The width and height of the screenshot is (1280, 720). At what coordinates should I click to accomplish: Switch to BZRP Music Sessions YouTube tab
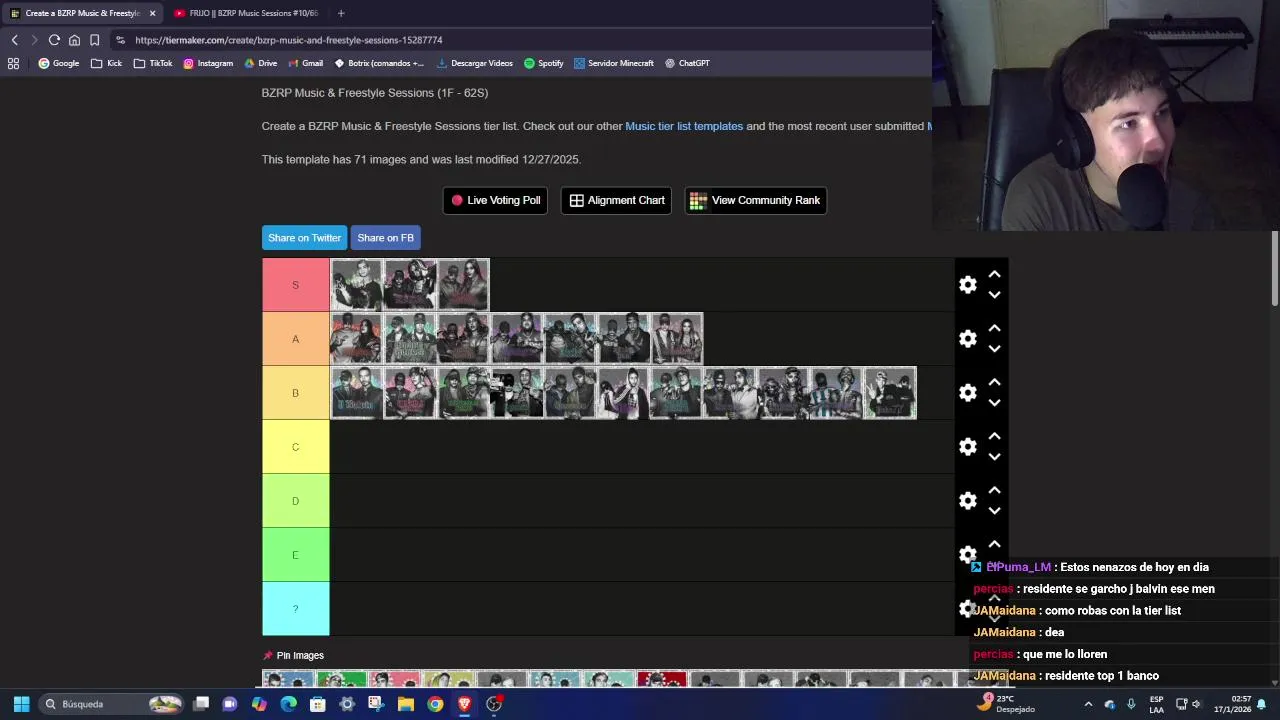pos(245,13)
